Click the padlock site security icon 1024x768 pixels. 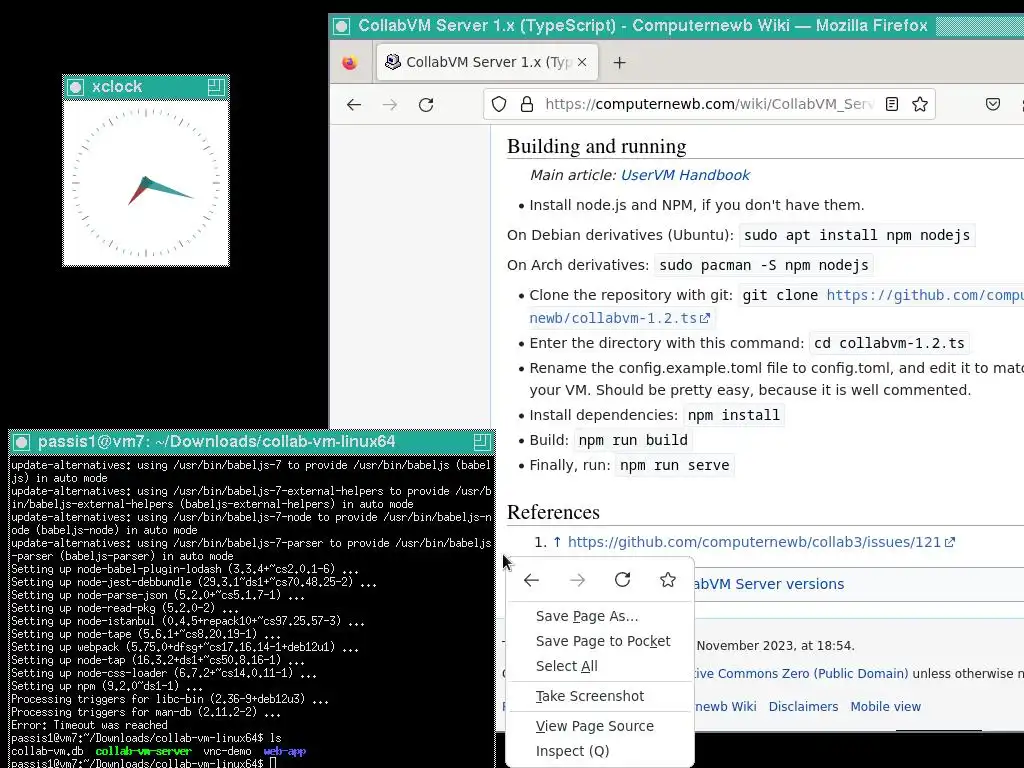pyautogui.click(x=527, y=104)
